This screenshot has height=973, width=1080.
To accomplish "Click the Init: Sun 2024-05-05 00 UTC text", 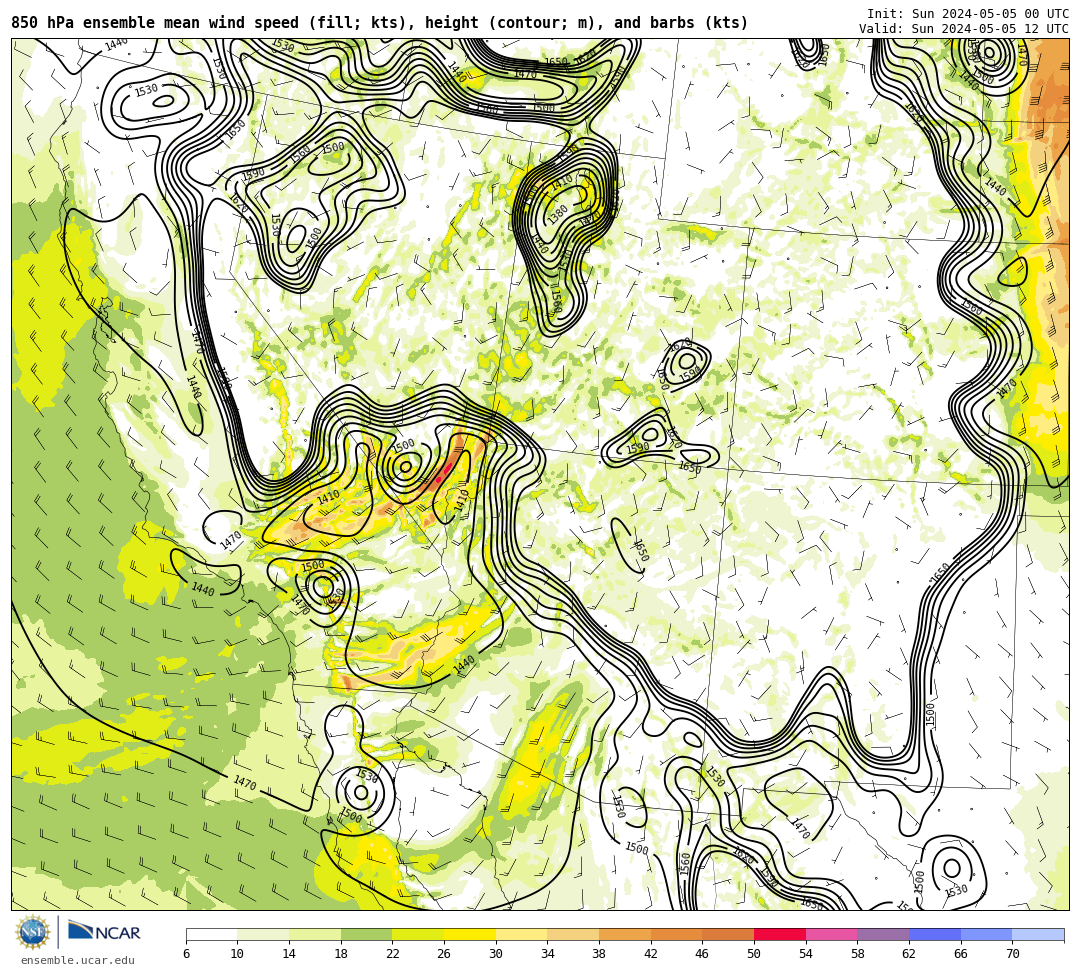I will 968,14.
